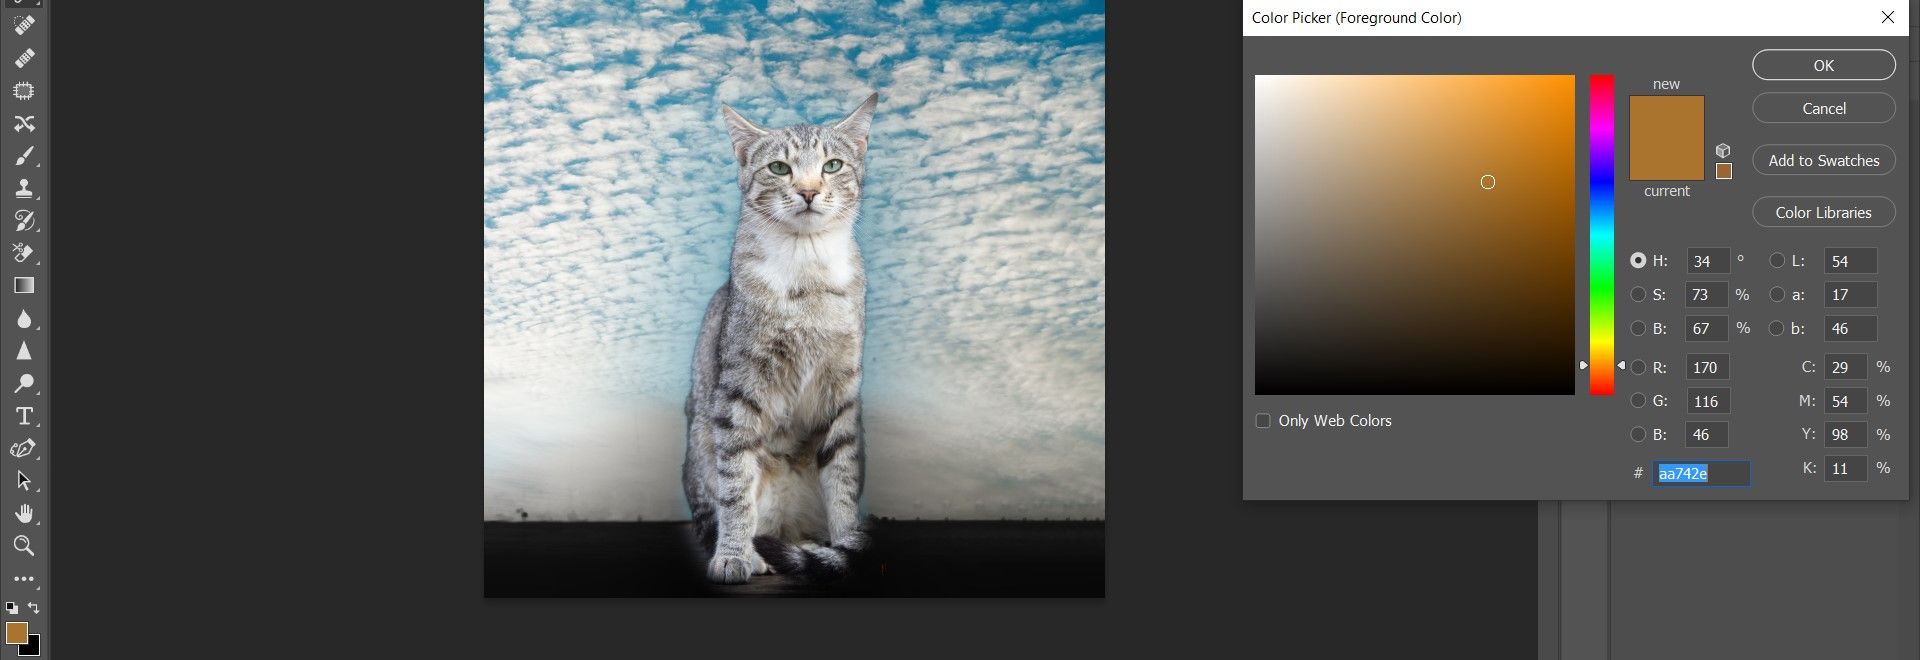1920x660 pixels.
Task: Select the Zoom tool magnifier
Action: 24,546
